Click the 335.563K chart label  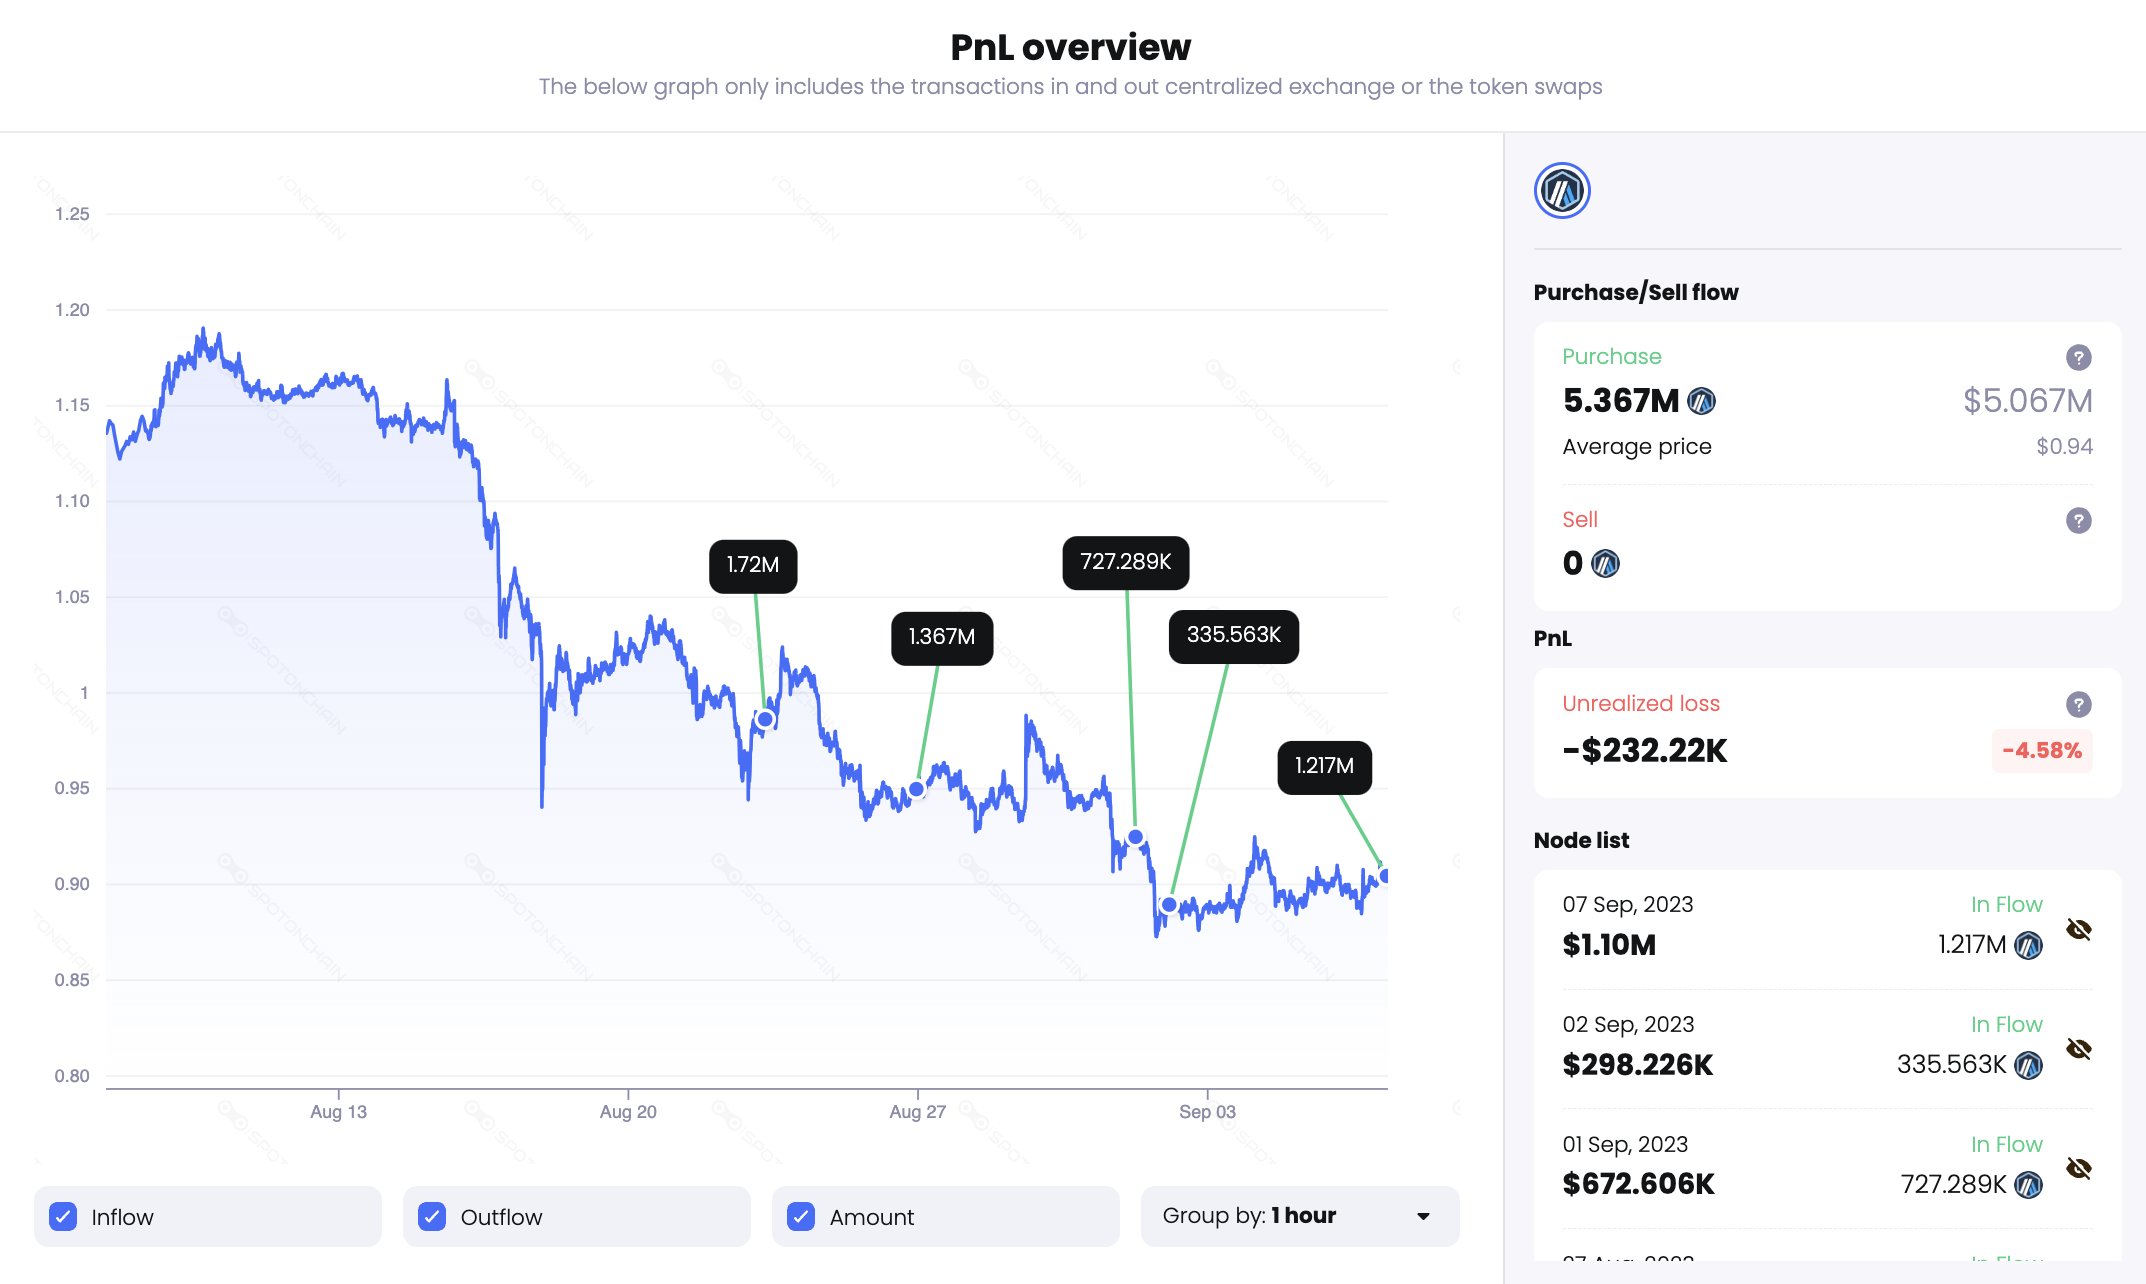[x=1233, y=636]
